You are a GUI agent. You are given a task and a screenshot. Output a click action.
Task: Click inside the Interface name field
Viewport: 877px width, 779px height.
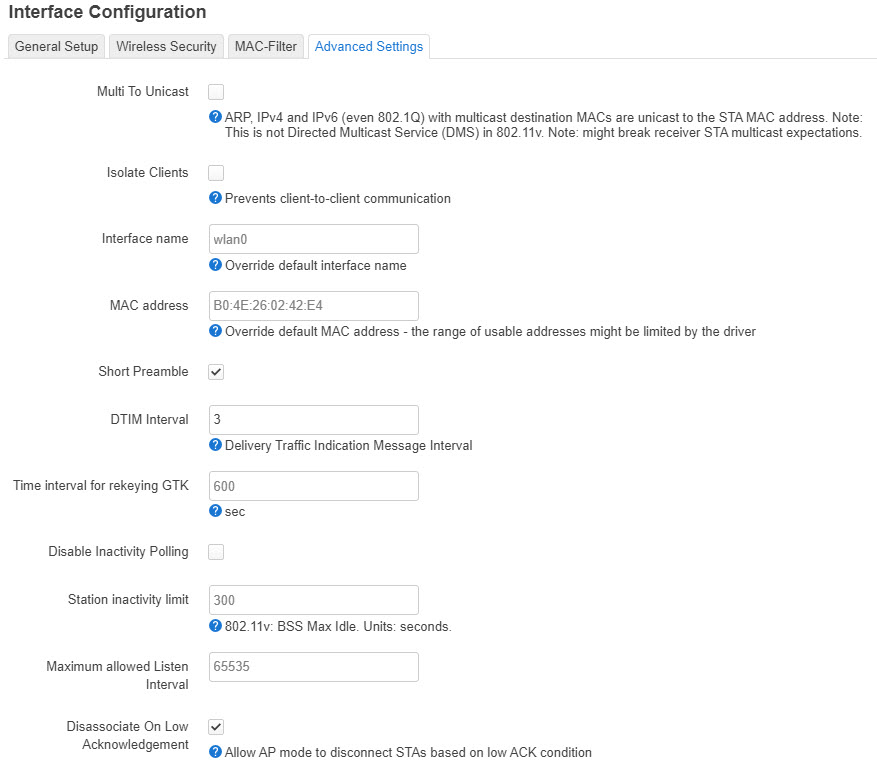pos(313,238)
